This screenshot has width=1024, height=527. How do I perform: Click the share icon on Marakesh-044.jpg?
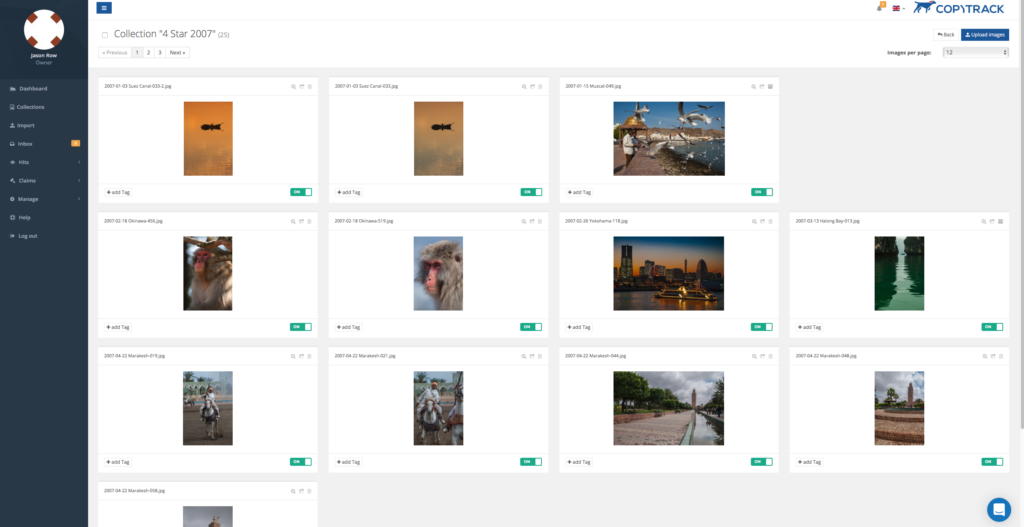pos(762,356)
